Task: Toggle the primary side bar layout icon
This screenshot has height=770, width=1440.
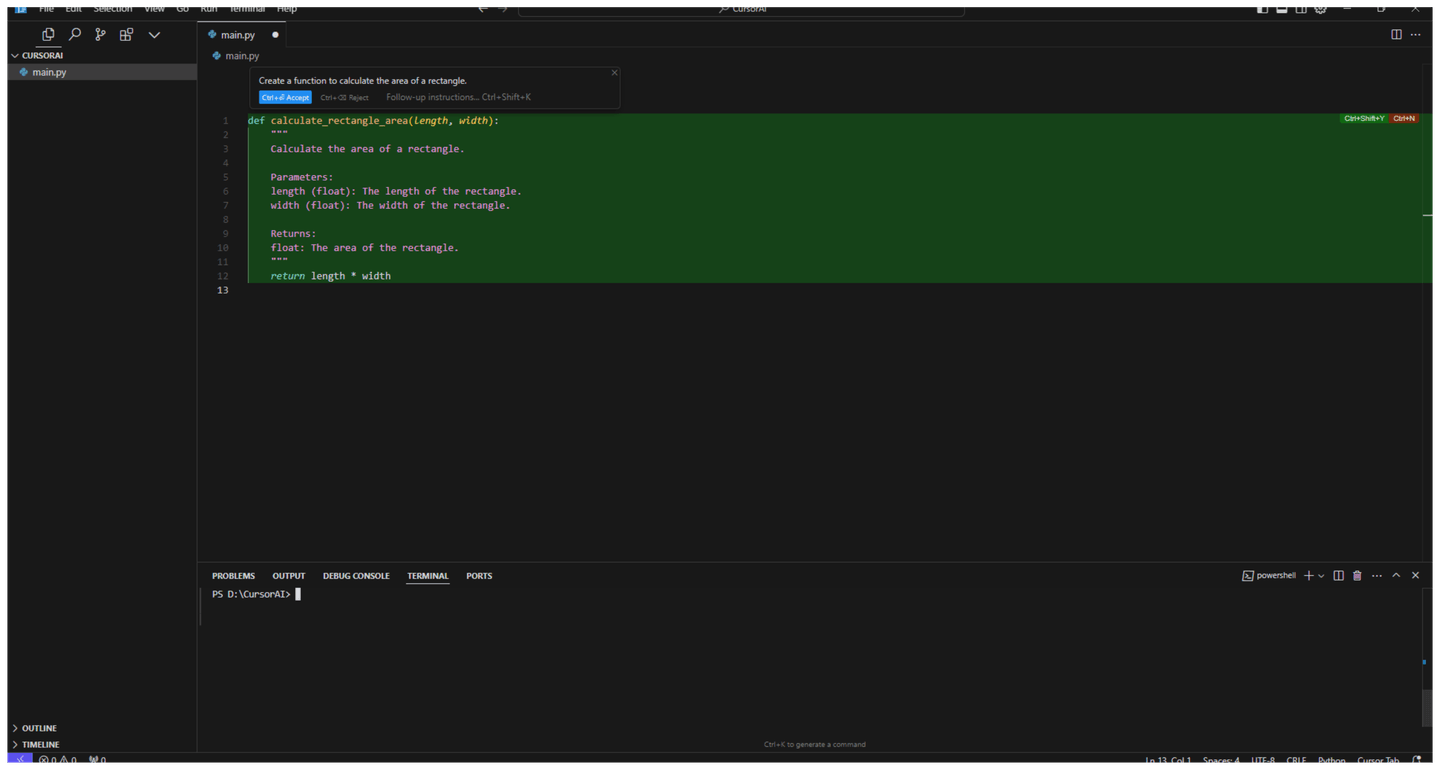Action: [x=1262, y=8]
